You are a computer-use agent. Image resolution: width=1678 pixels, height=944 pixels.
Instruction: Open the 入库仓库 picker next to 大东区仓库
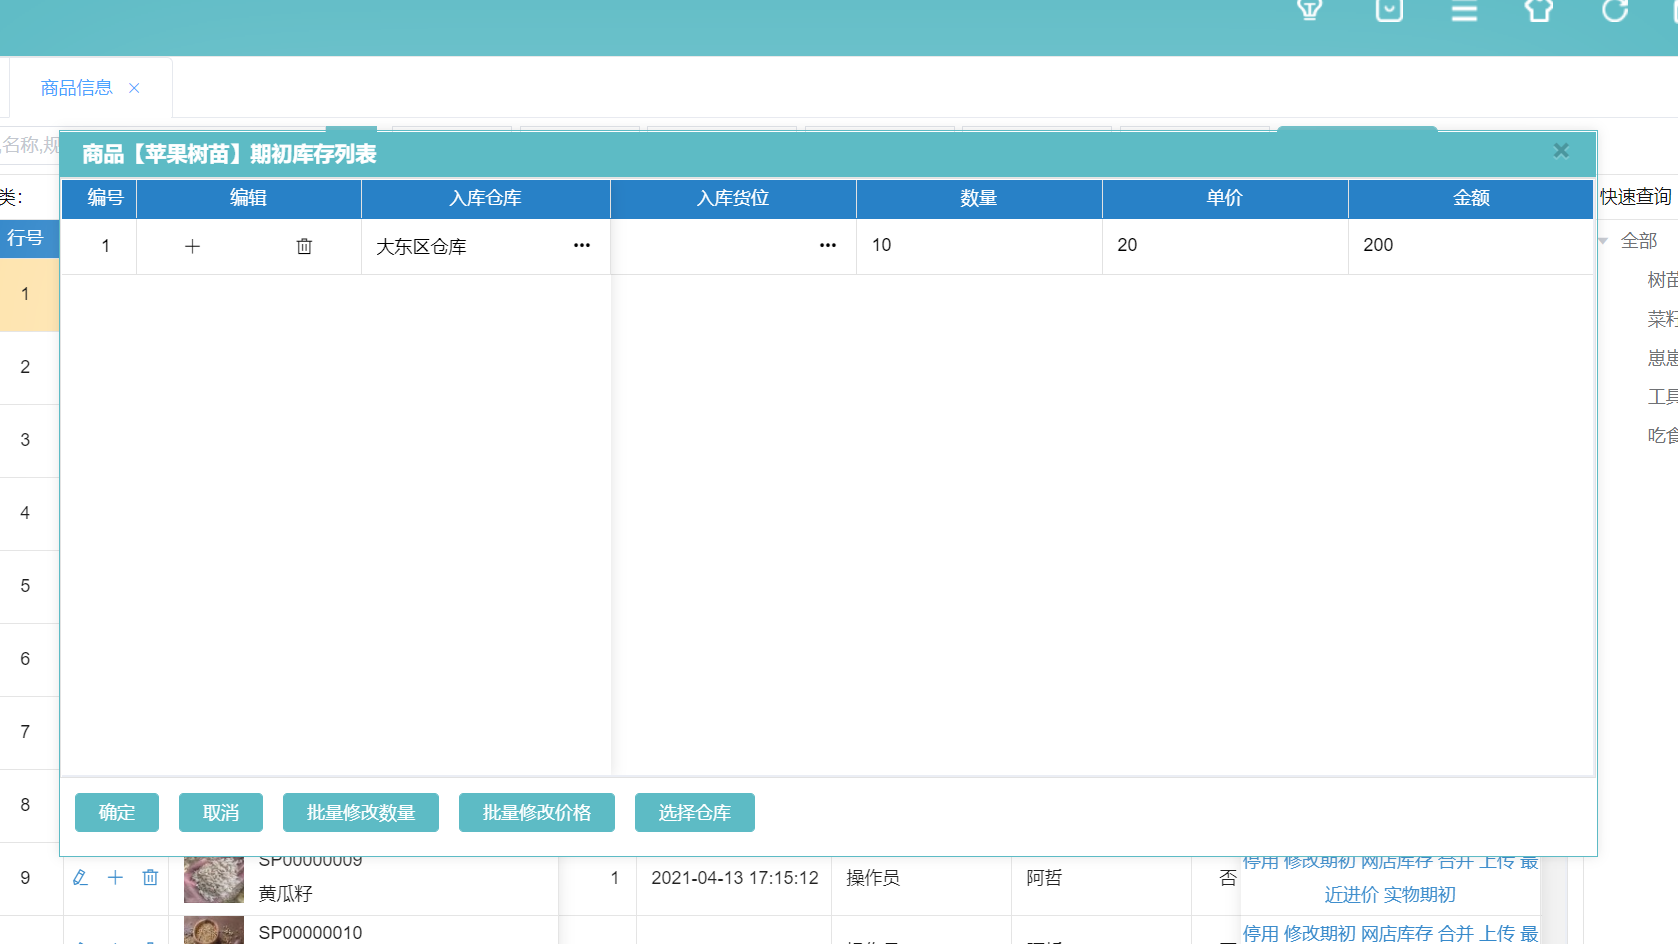coord(582,245)
